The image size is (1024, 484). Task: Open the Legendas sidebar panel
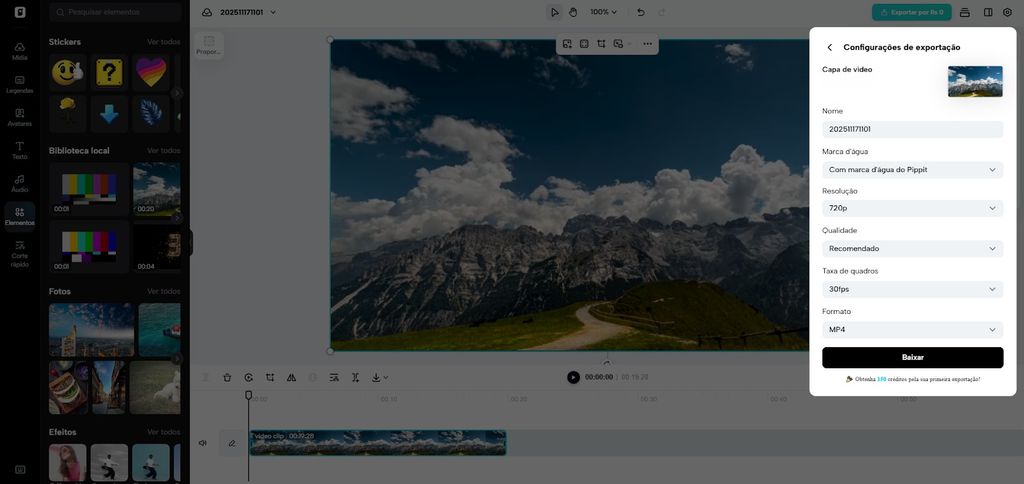click(19, 84)
